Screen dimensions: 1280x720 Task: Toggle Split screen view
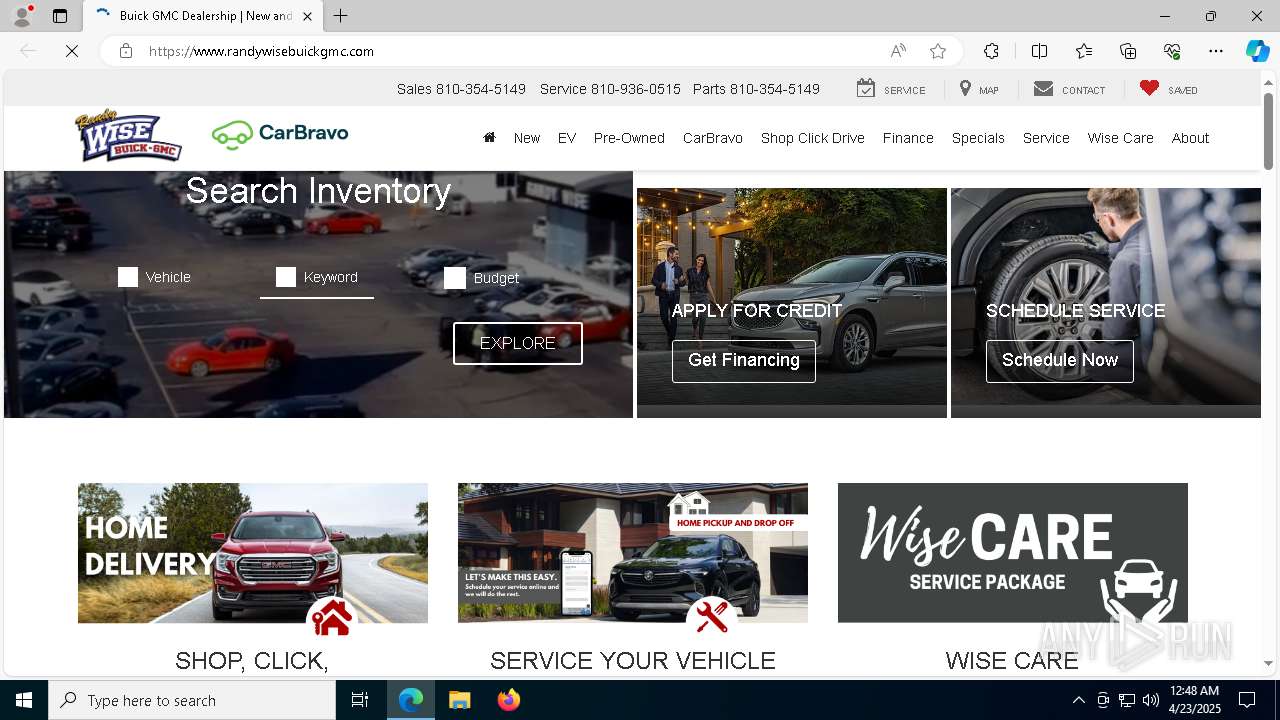[x=1039, y=51]
